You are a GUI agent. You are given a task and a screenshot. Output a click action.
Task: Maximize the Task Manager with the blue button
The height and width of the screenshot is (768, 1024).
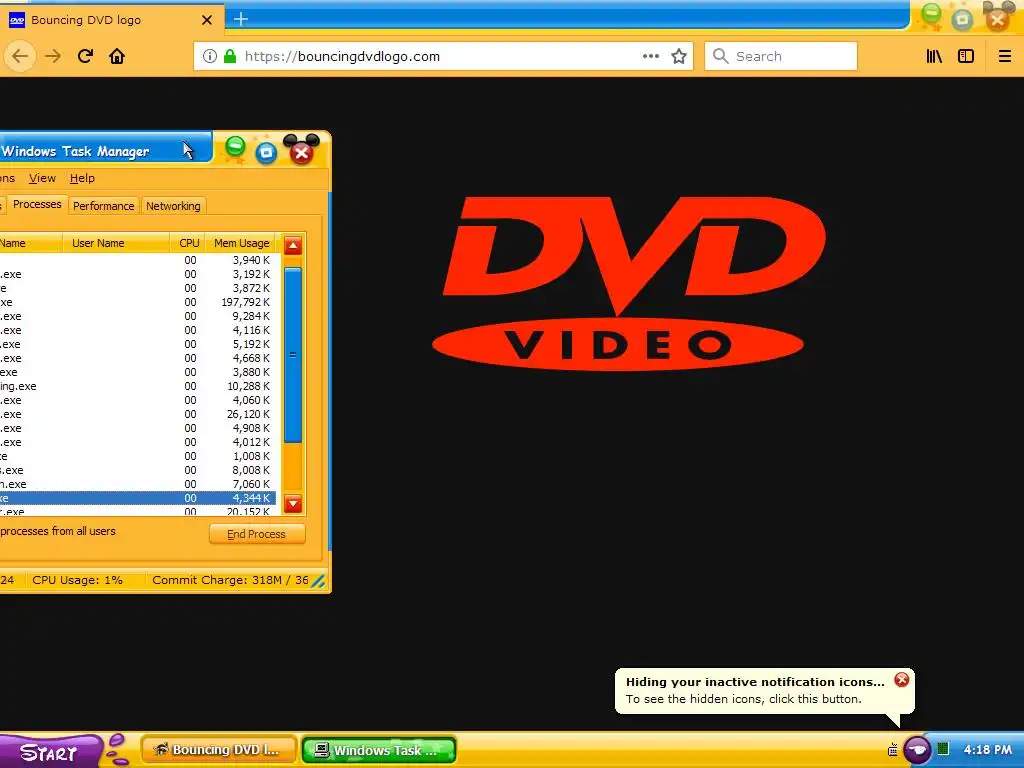(266, 153)
